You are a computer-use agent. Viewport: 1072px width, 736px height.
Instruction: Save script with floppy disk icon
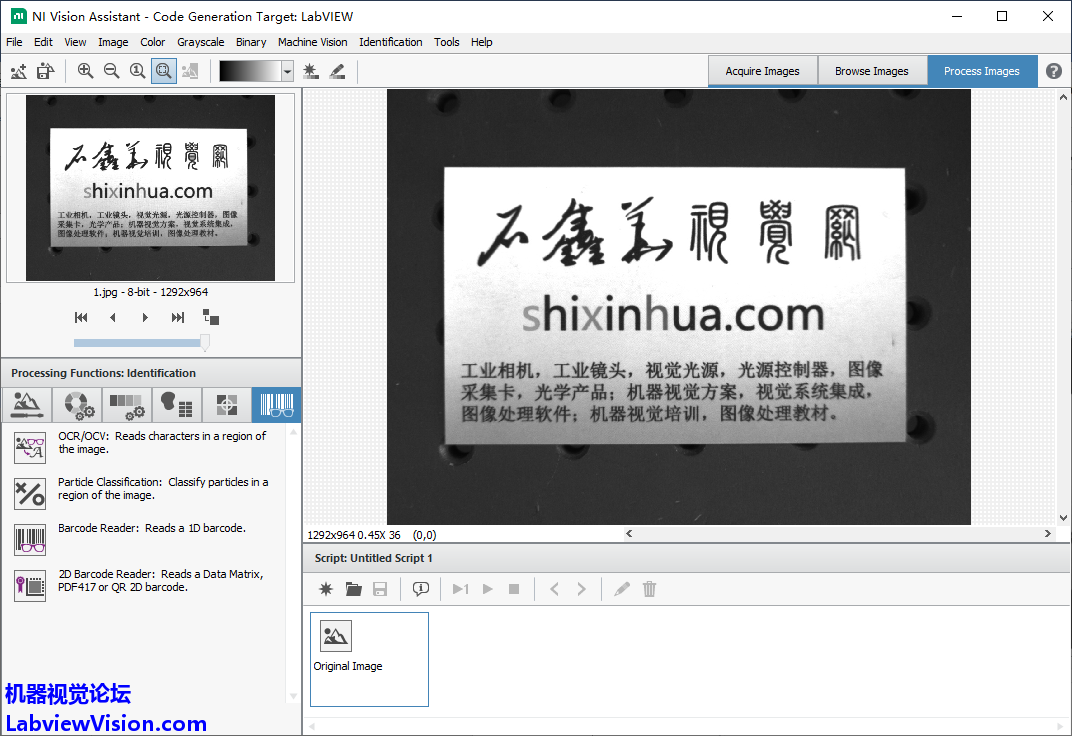point(380,589)
